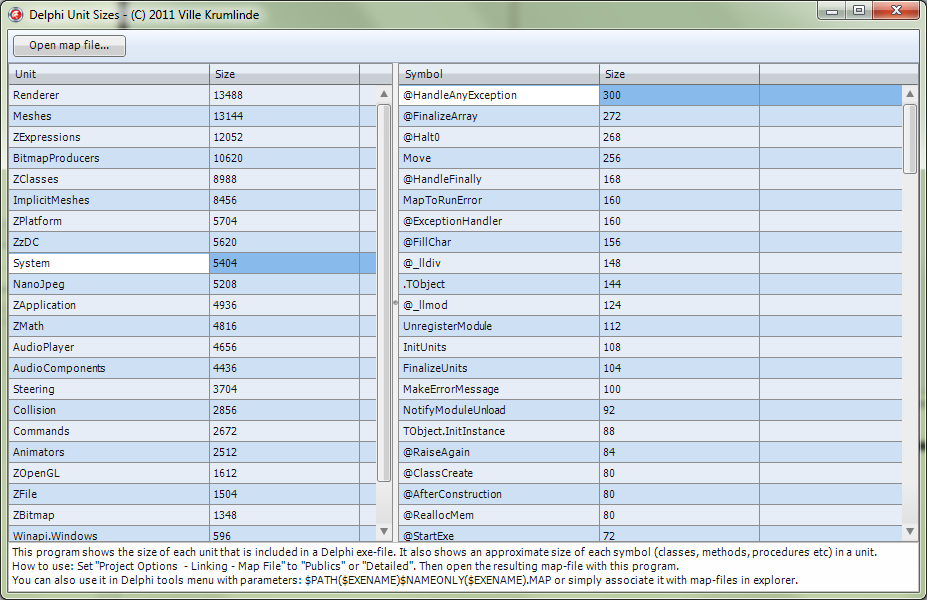Click the unit list scrollbar thumb
This screenshot has width=927, height=600.
point(384,293)
